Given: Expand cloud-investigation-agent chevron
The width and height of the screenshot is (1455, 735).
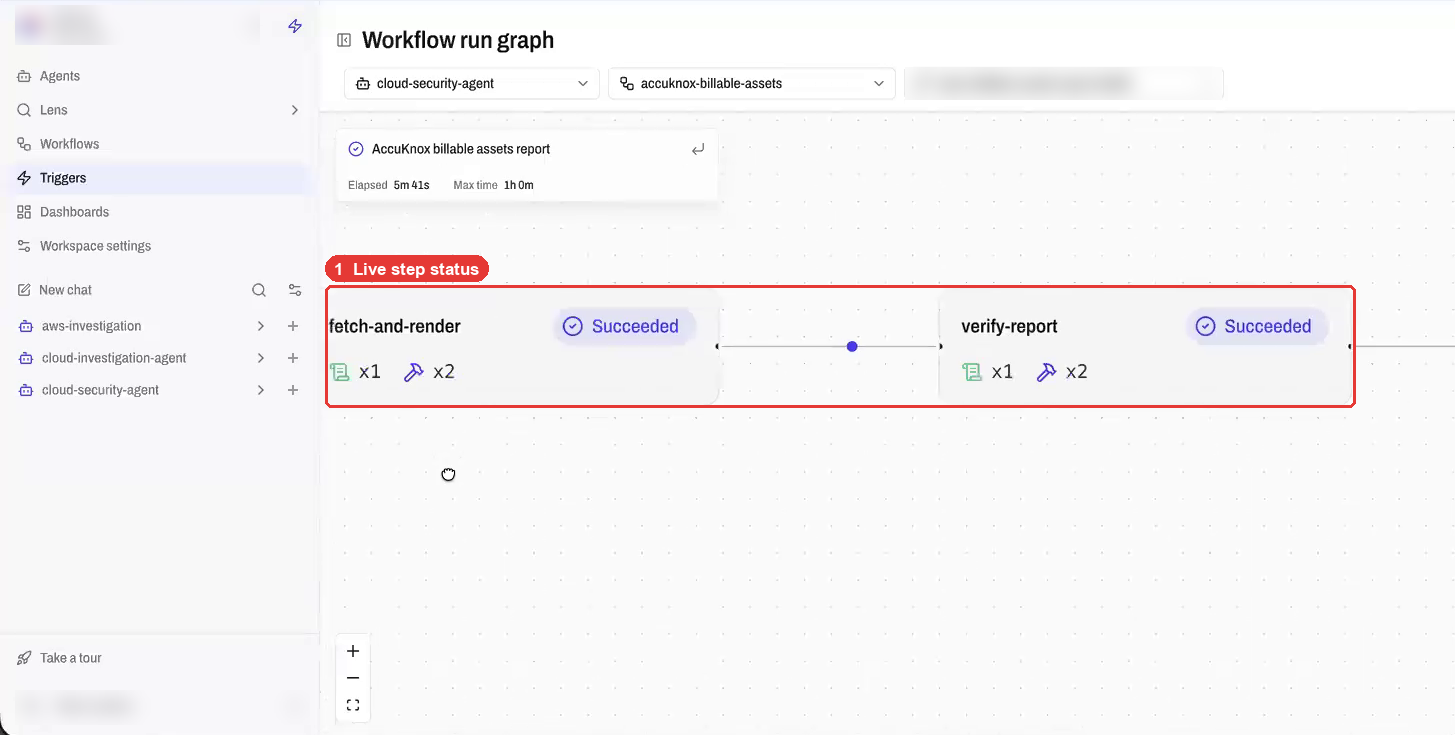Looking at the screenshot, I should pos(260,358).
